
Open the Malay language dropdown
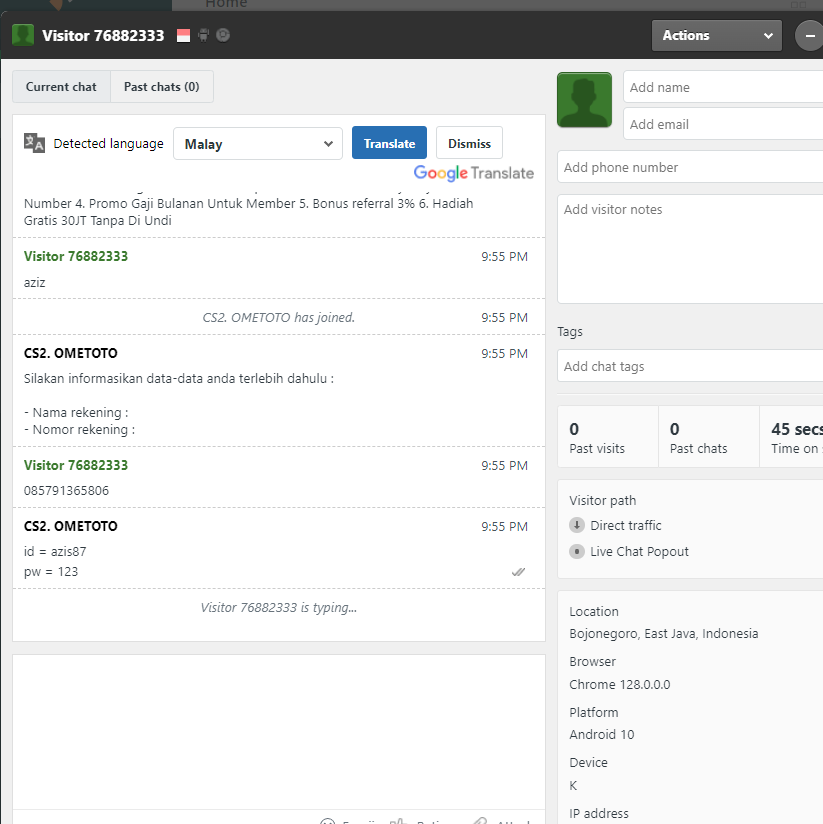coord(258,143)
